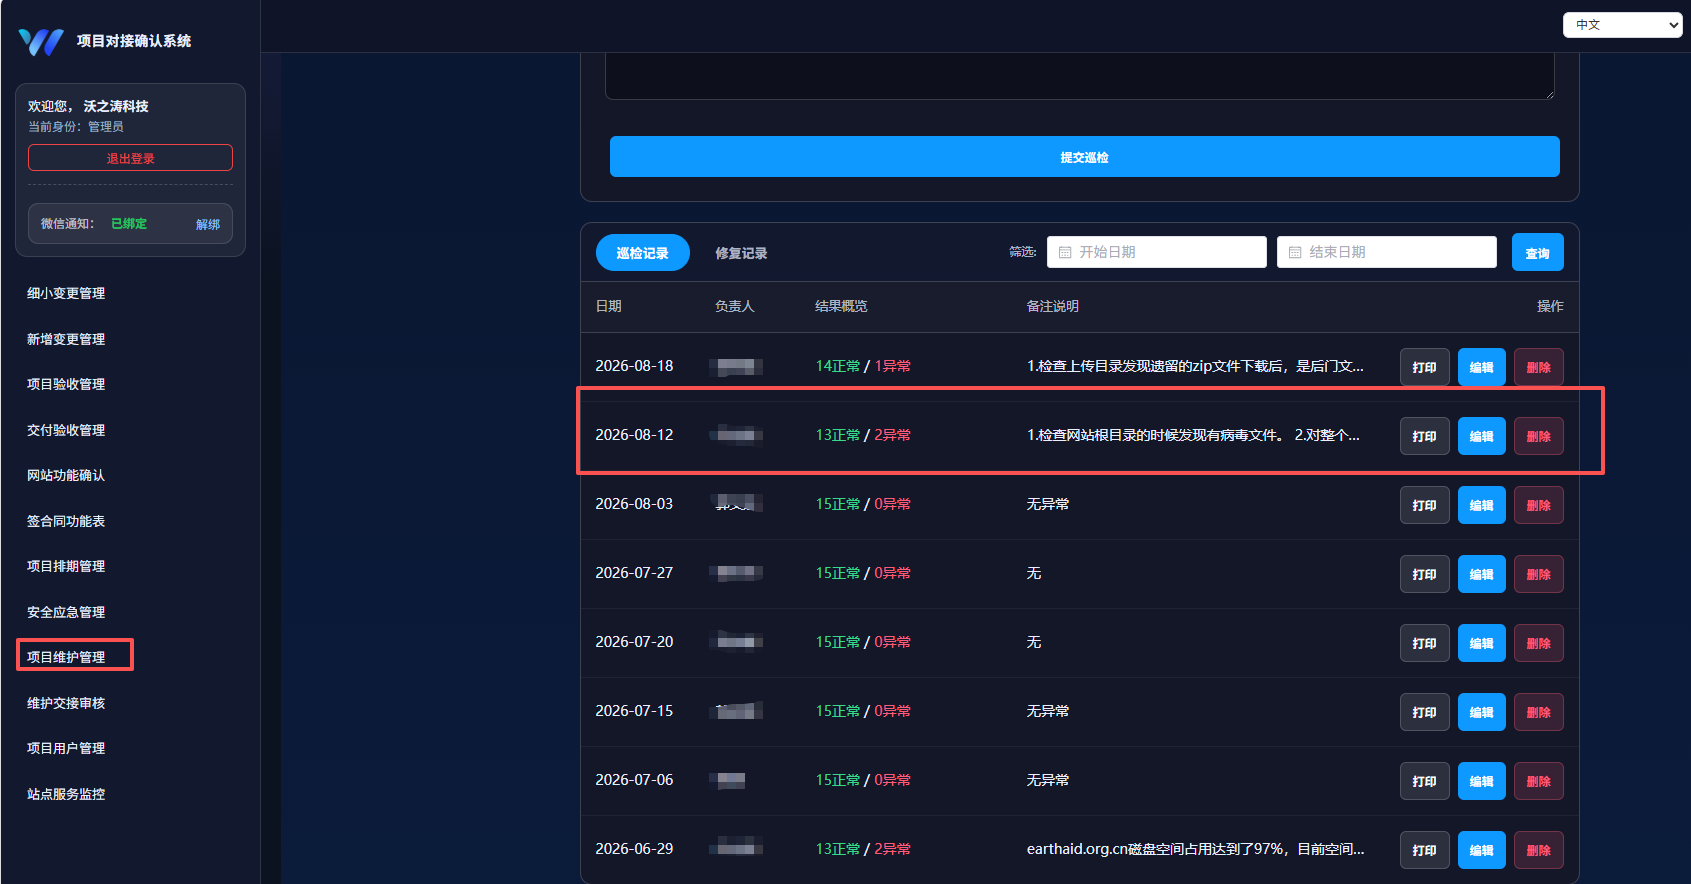This screenshot has height=884, width=1691.
Task: Open 安全应急管理 in sidebar
Action: 66,612
